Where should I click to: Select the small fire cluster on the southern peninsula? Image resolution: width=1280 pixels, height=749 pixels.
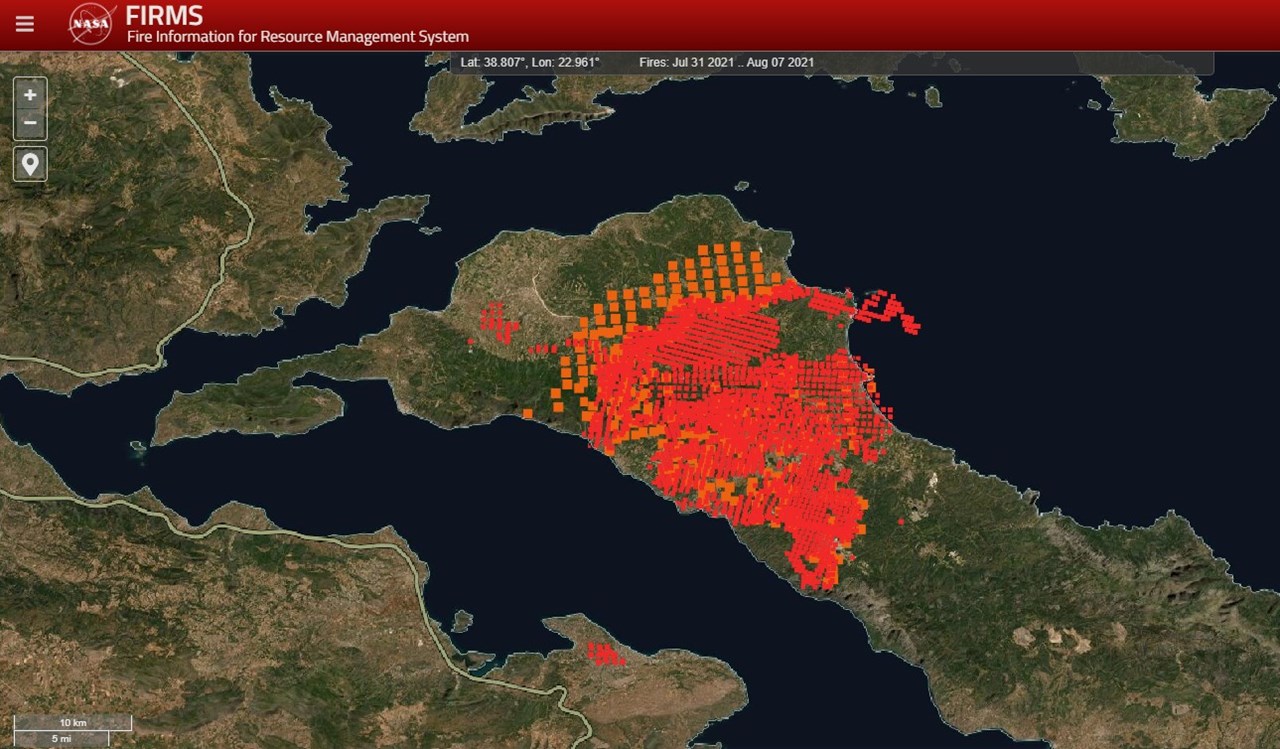(x=604, y=654)
